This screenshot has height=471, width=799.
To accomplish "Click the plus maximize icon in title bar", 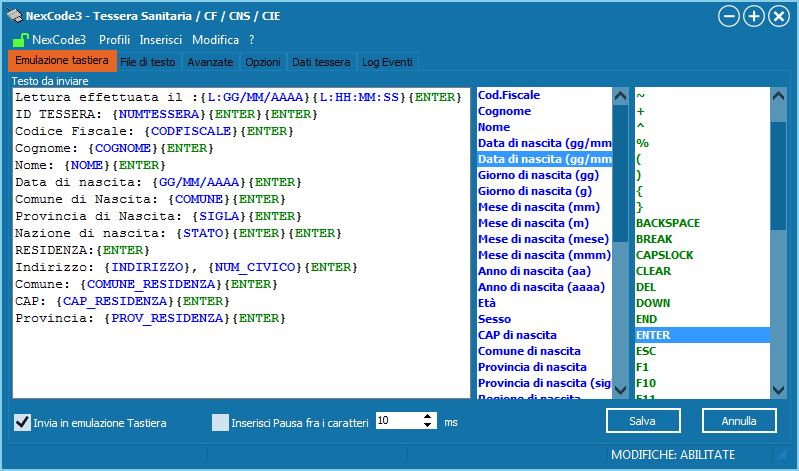I will [754, 16].
